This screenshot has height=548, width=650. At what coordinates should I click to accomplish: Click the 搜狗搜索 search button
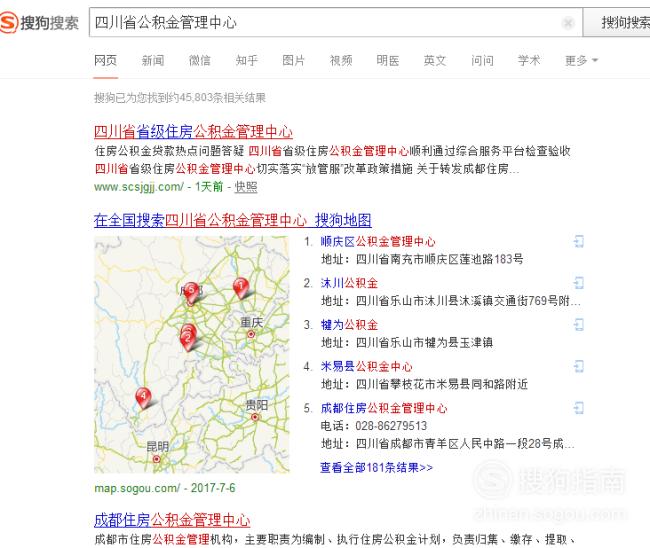click(617, 22)
